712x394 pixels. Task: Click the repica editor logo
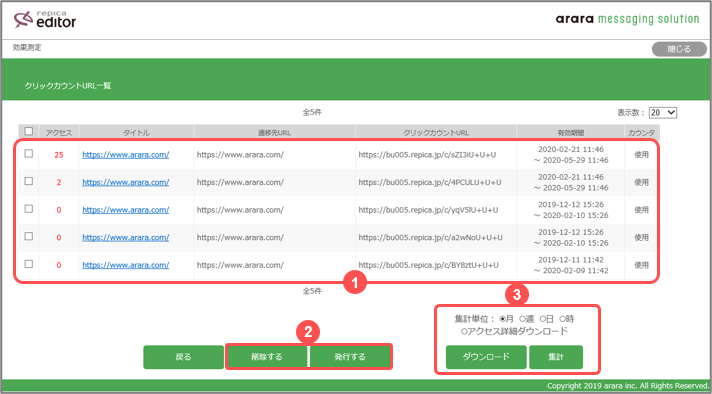point(44,19)
